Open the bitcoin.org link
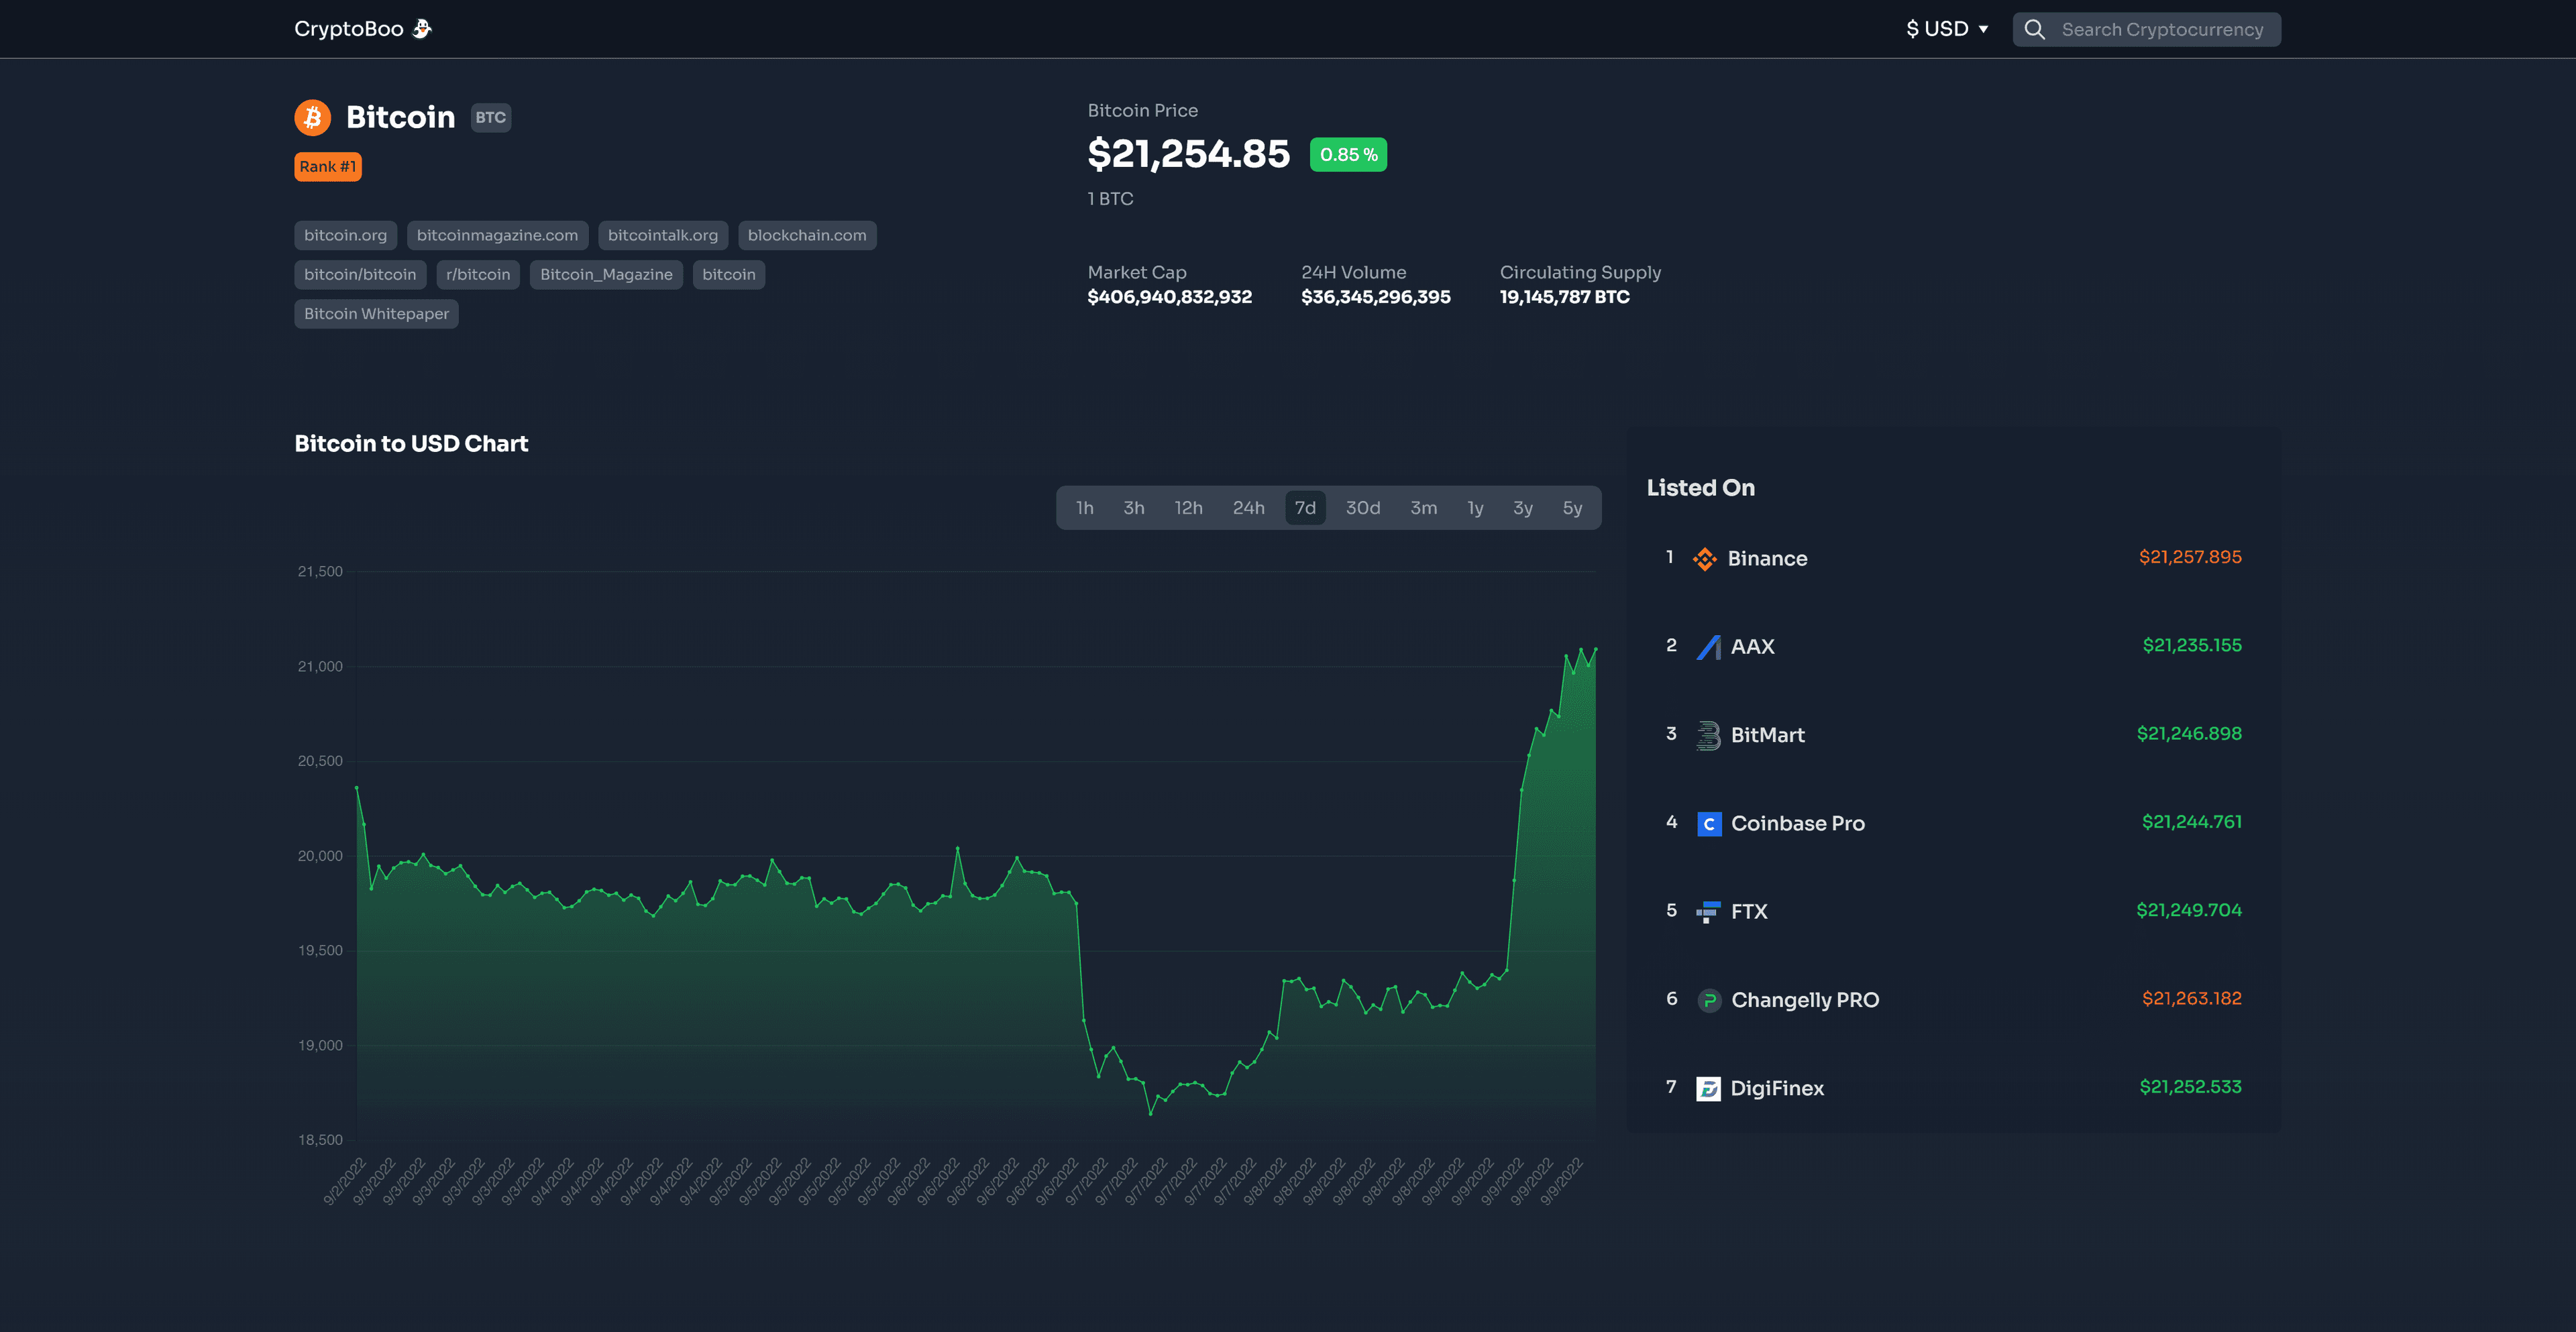The width and height of the screenshot is (2576, 1332). pyautogui.click(x=345, y=235)
